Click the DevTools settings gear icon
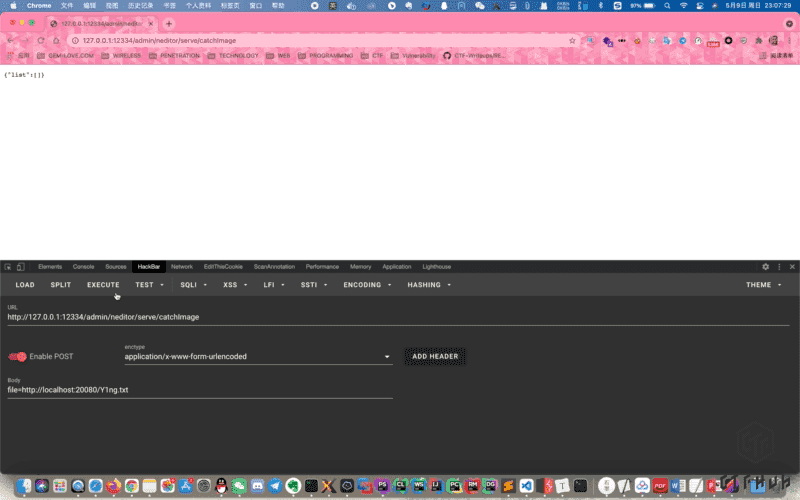Image resolution: width=800 pixels, height=500 pixels. (x=766, y=267)
